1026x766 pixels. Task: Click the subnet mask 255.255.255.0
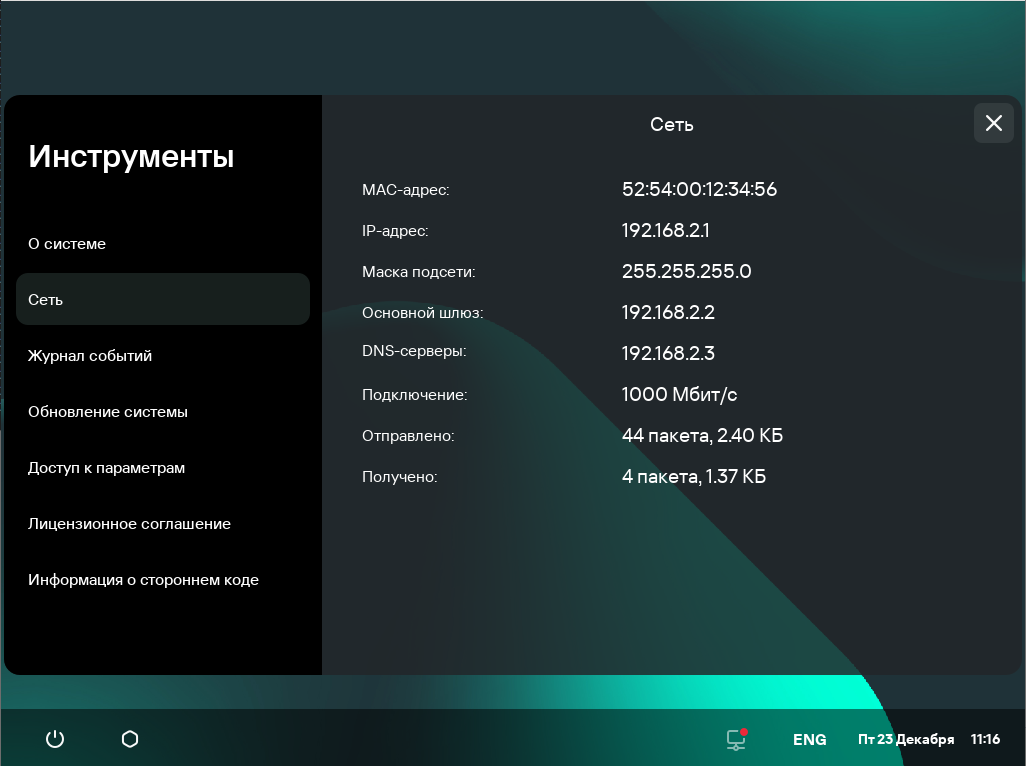point(686,271)
